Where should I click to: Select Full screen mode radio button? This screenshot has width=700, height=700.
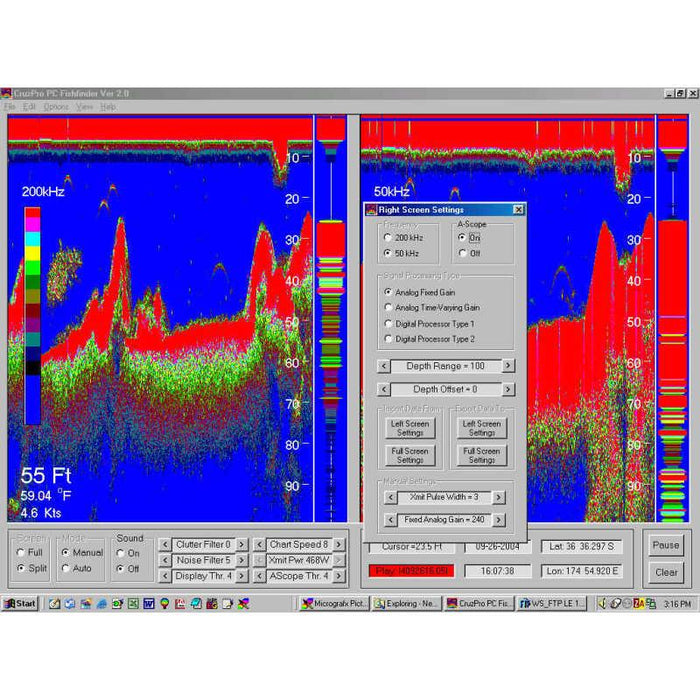[x=22, y=553]
